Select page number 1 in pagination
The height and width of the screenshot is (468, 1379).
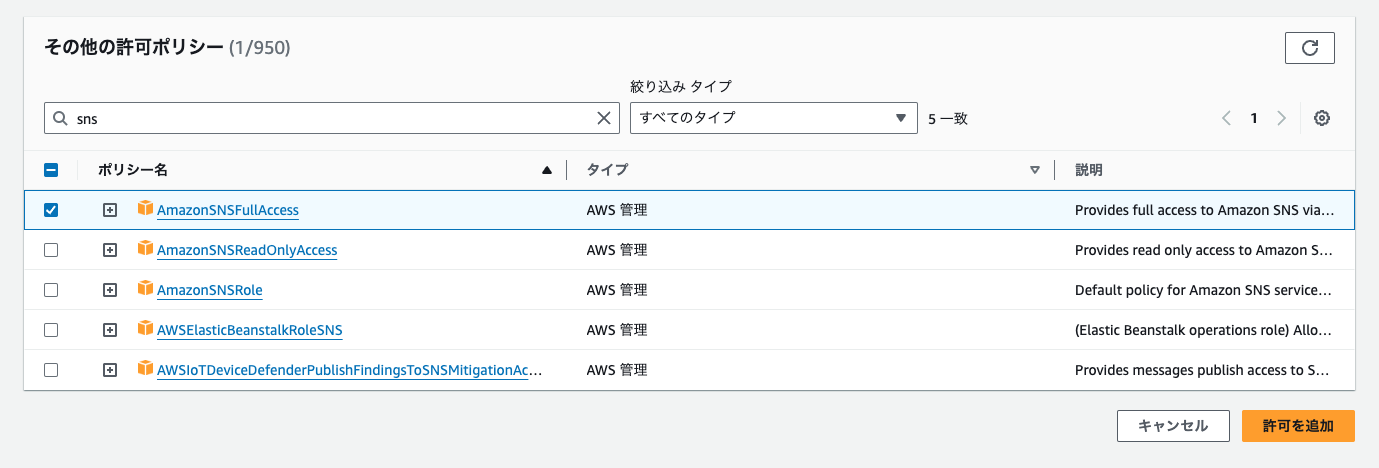point(1254,118)
